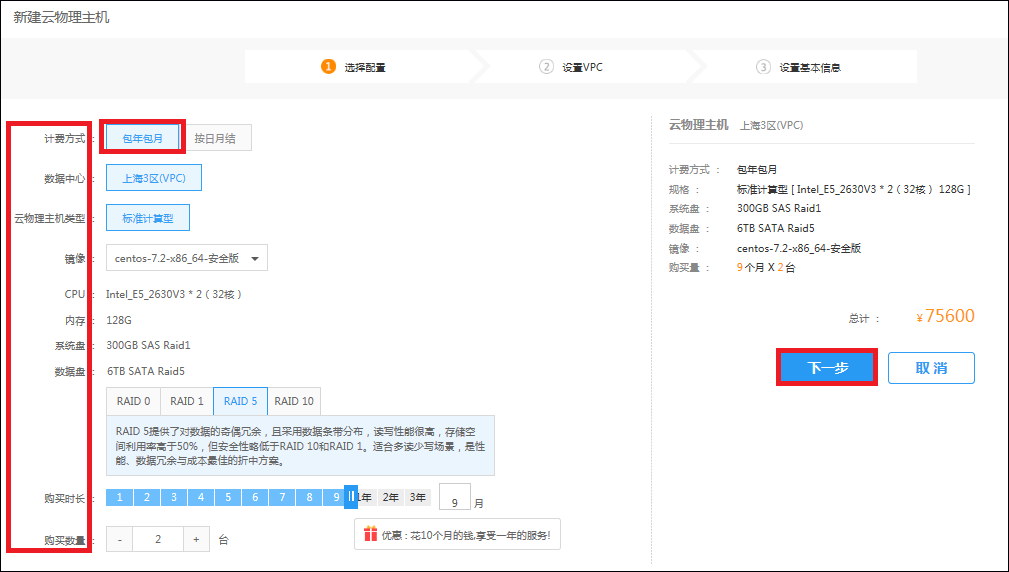The width and height of the screenshot is (1009, 572).
Task: Select 包年包月 billing method
Action: (x=143, y=138)
